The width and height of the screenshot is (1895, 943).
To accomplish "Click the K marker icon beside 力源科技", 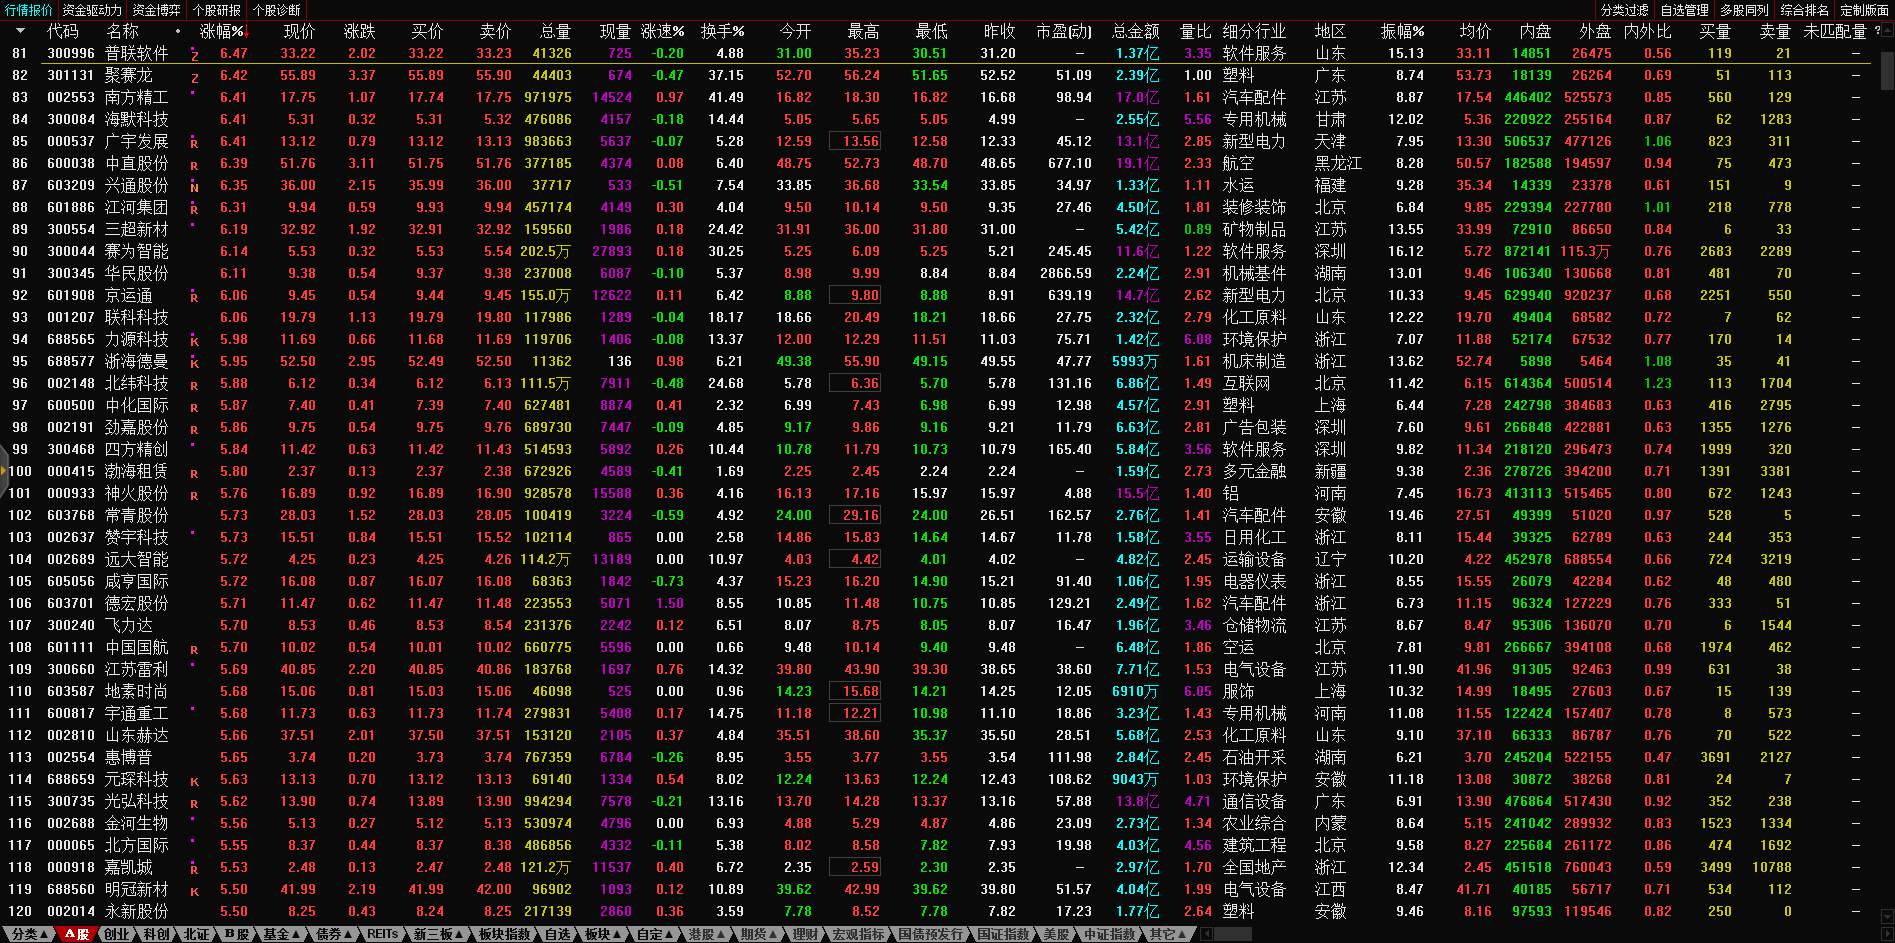I will click(x=194, y=341).
